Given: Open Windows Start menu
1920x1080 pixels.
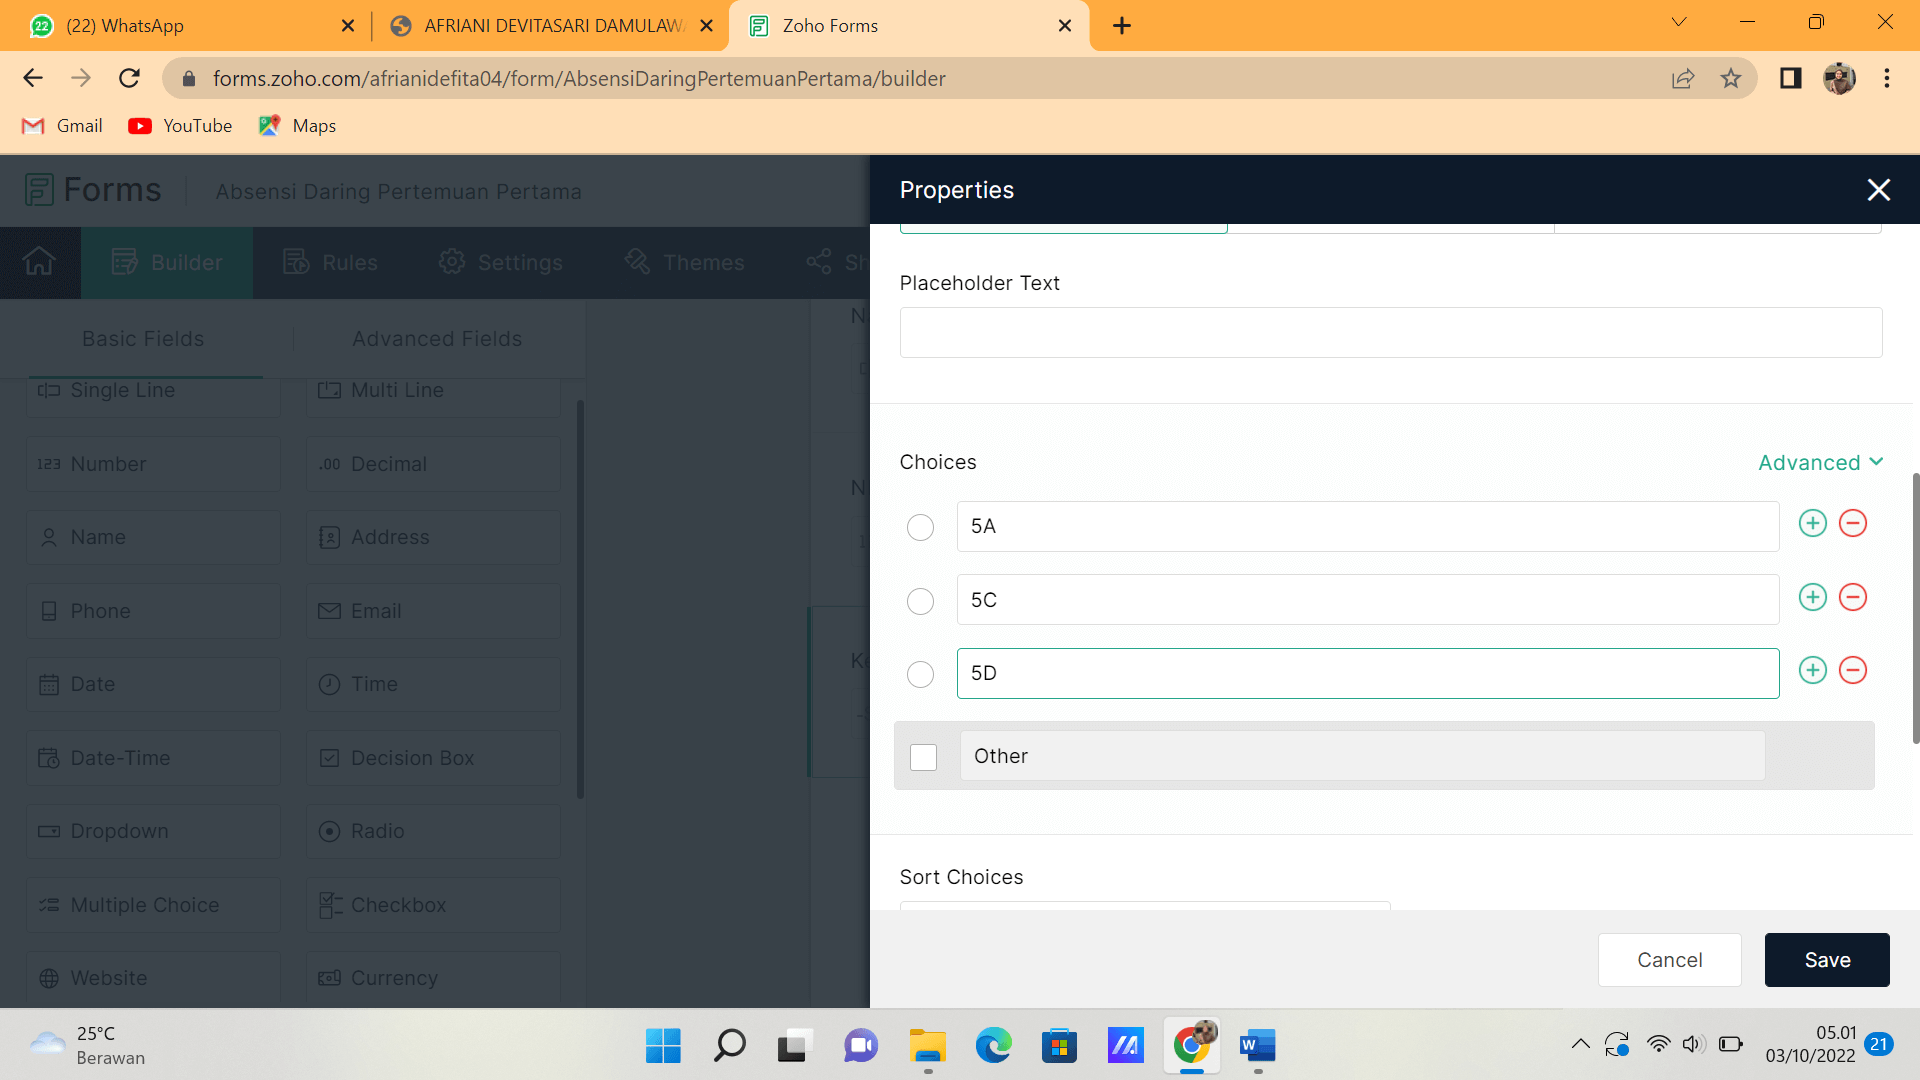Looking at the screenshot, I should tap(662, 1045).
